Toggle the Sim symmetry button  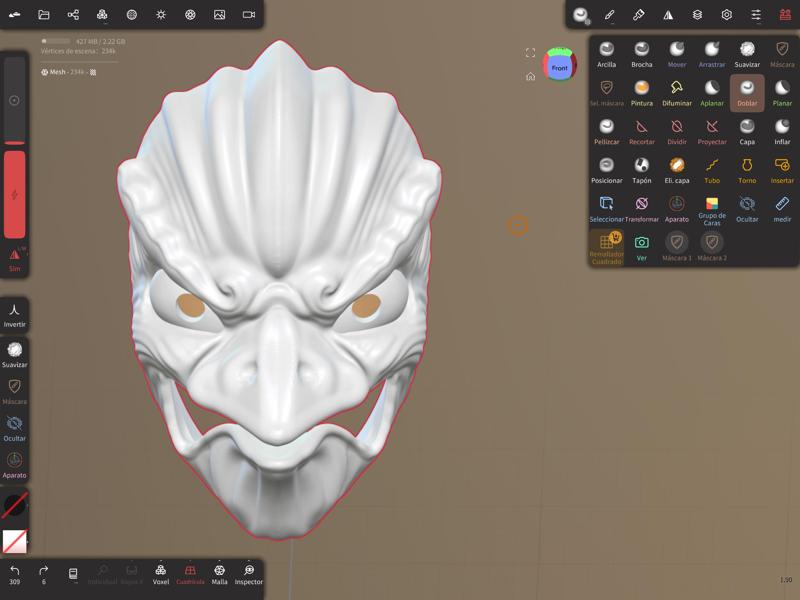[14, 259]
